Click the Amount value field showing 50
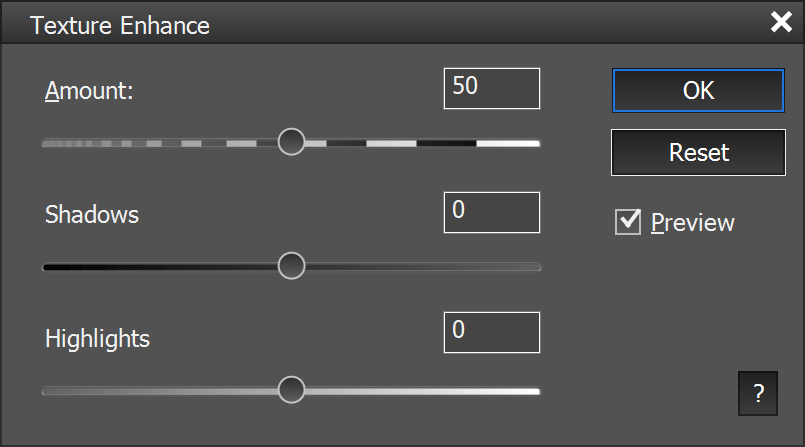Viewport: 805px width, 447px height. tap(491, 88)
